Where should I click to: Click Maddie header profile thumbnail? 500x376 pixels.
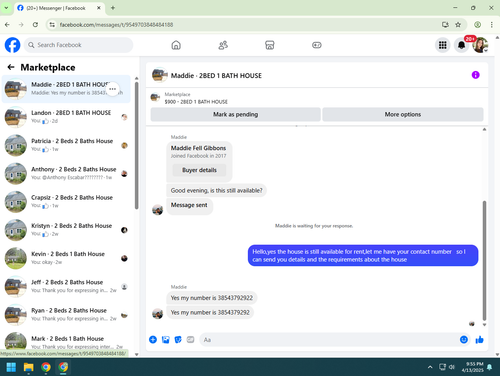160,75
